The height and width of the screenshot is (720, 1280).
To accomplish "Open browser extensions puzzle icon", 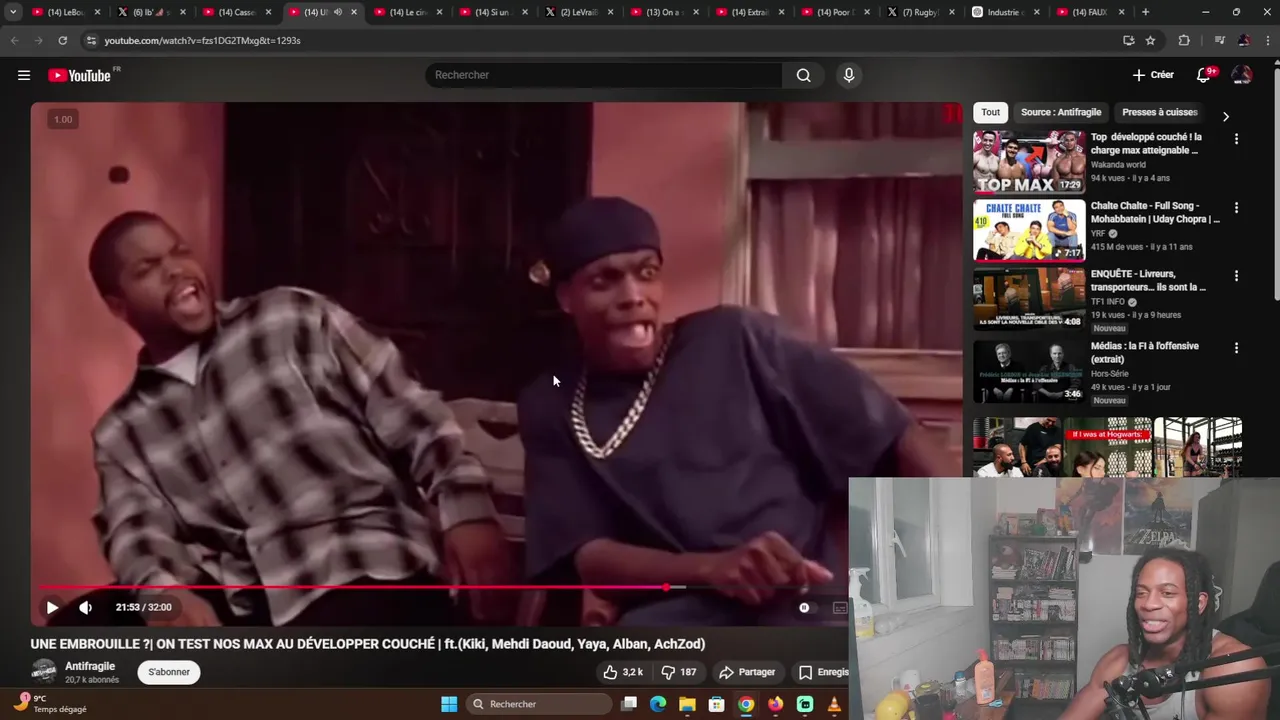I will click(1184, 40).
